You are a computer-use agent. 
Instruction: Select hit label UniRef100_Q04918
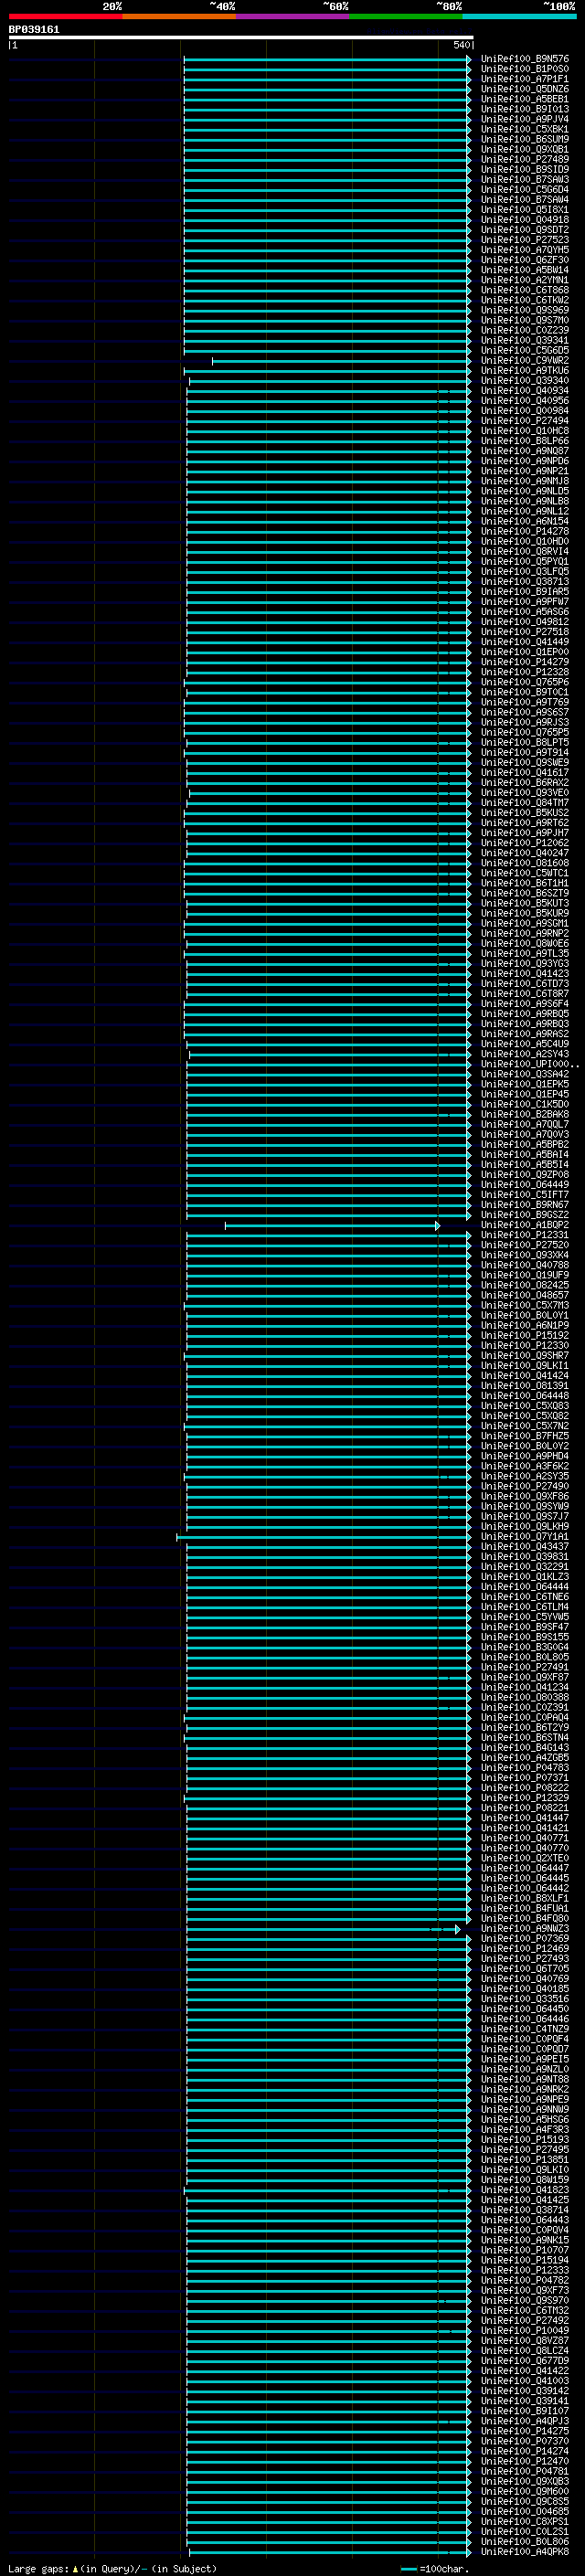pos(525,220)
